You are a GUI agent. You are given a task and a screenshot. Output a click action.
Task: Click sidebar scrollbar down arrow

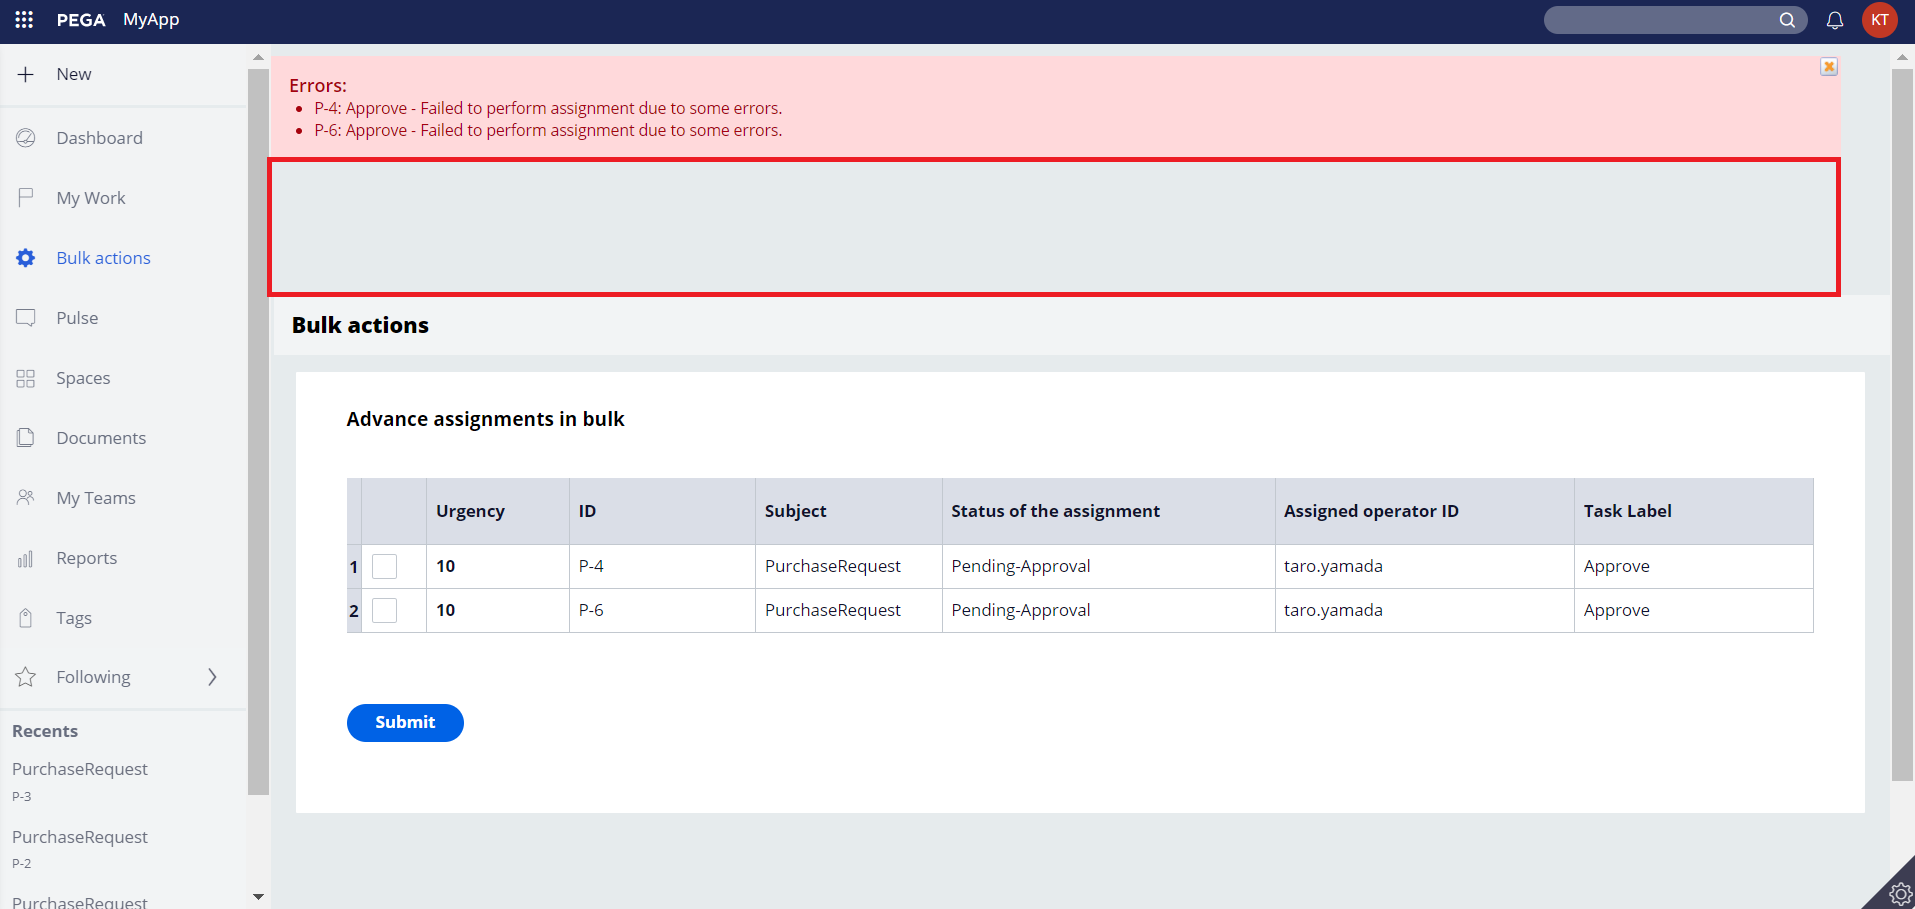tap(258, 897)
